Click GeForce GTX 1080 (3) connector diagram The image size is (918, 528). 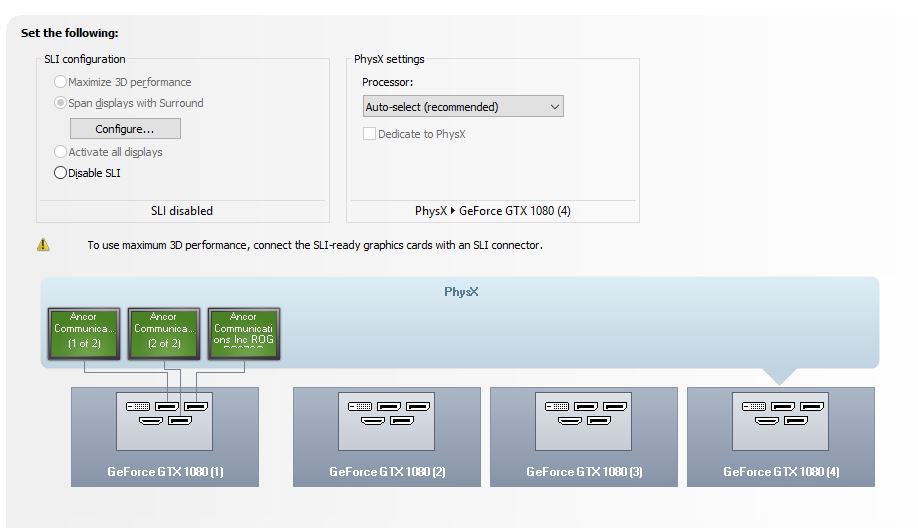pos(584,421)
